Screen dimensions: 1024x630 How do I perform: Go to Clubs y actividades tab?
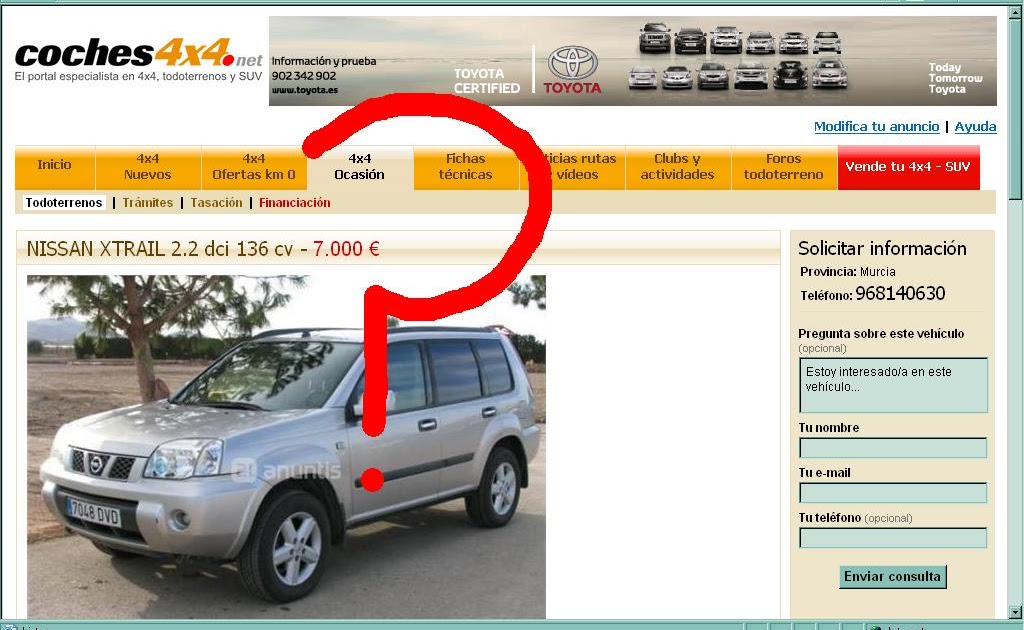pyautogui.click(x=678, y=167)
